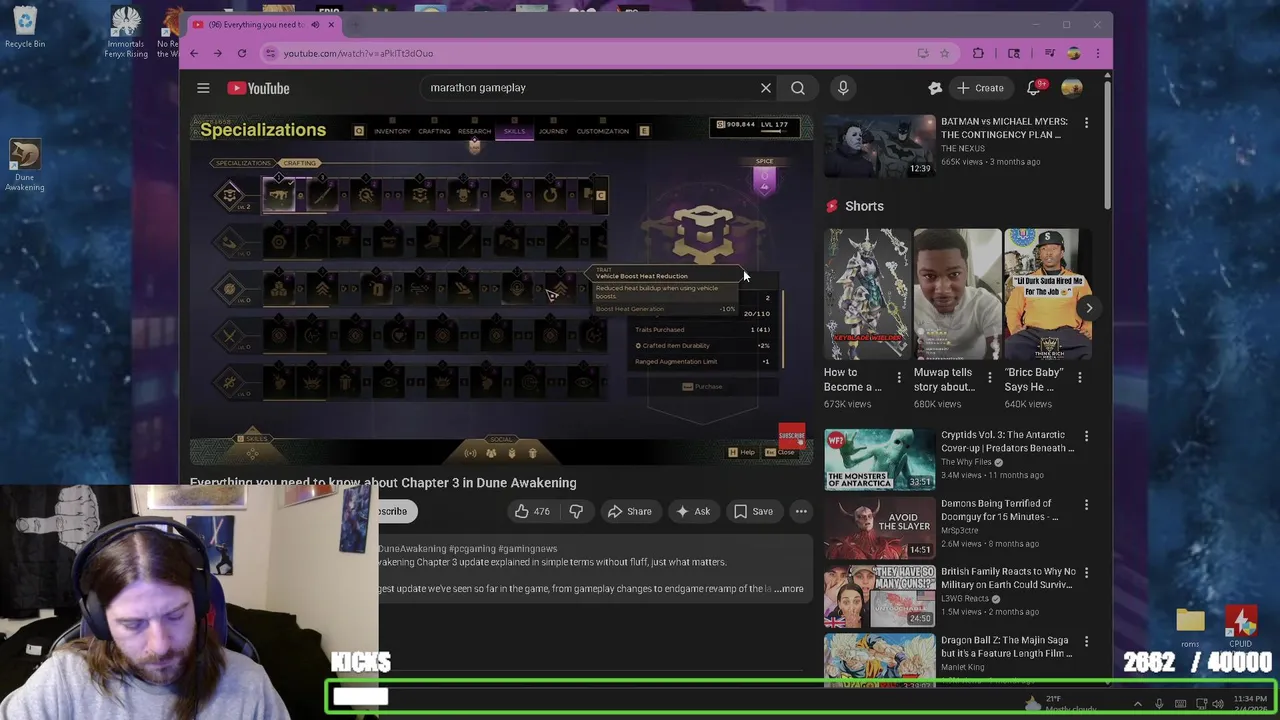Open YouTube account avatar menu

tap(1071, 88)
